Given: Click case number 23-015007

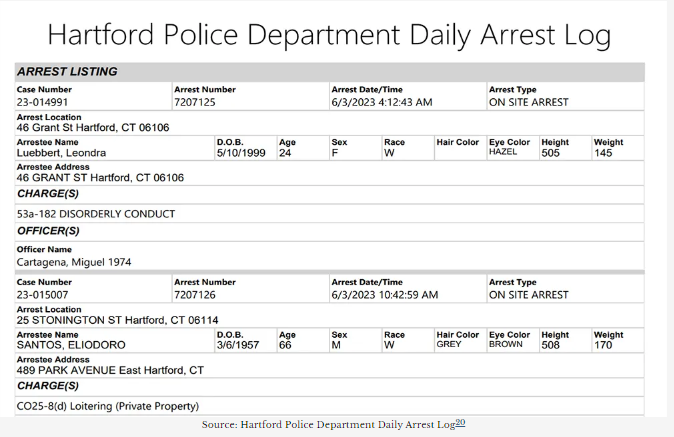Looking at the screenshot, I should point(42,295).
